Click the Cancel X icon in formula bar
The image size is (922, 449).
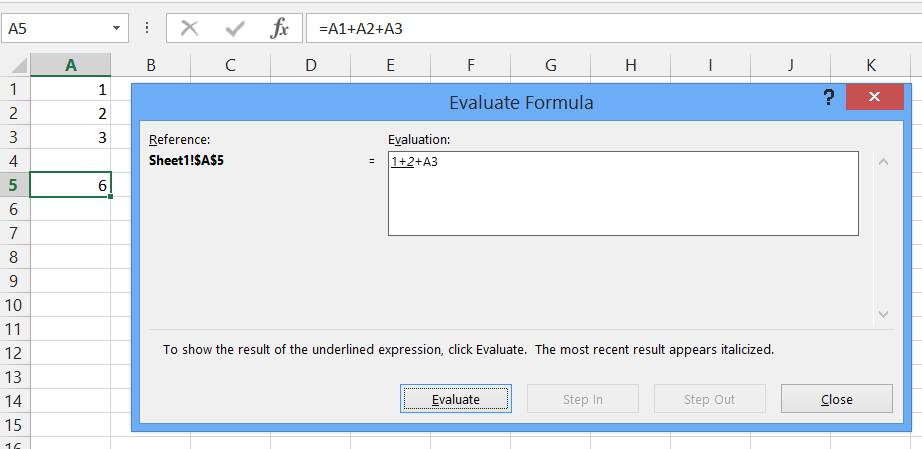pos(189,29)
